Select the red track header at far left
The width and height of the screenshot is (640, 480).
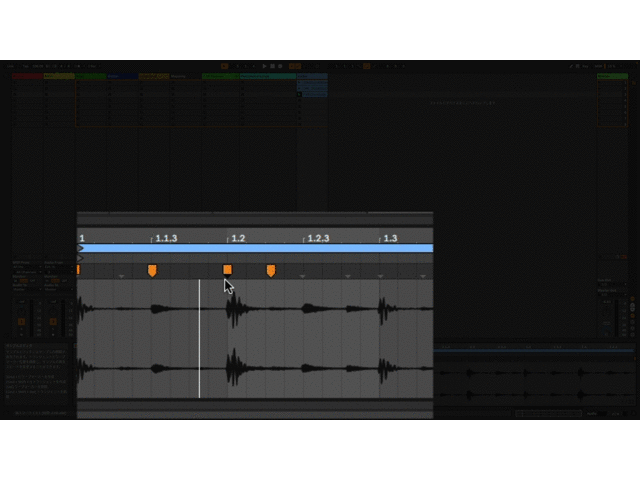tap(26, 76)
